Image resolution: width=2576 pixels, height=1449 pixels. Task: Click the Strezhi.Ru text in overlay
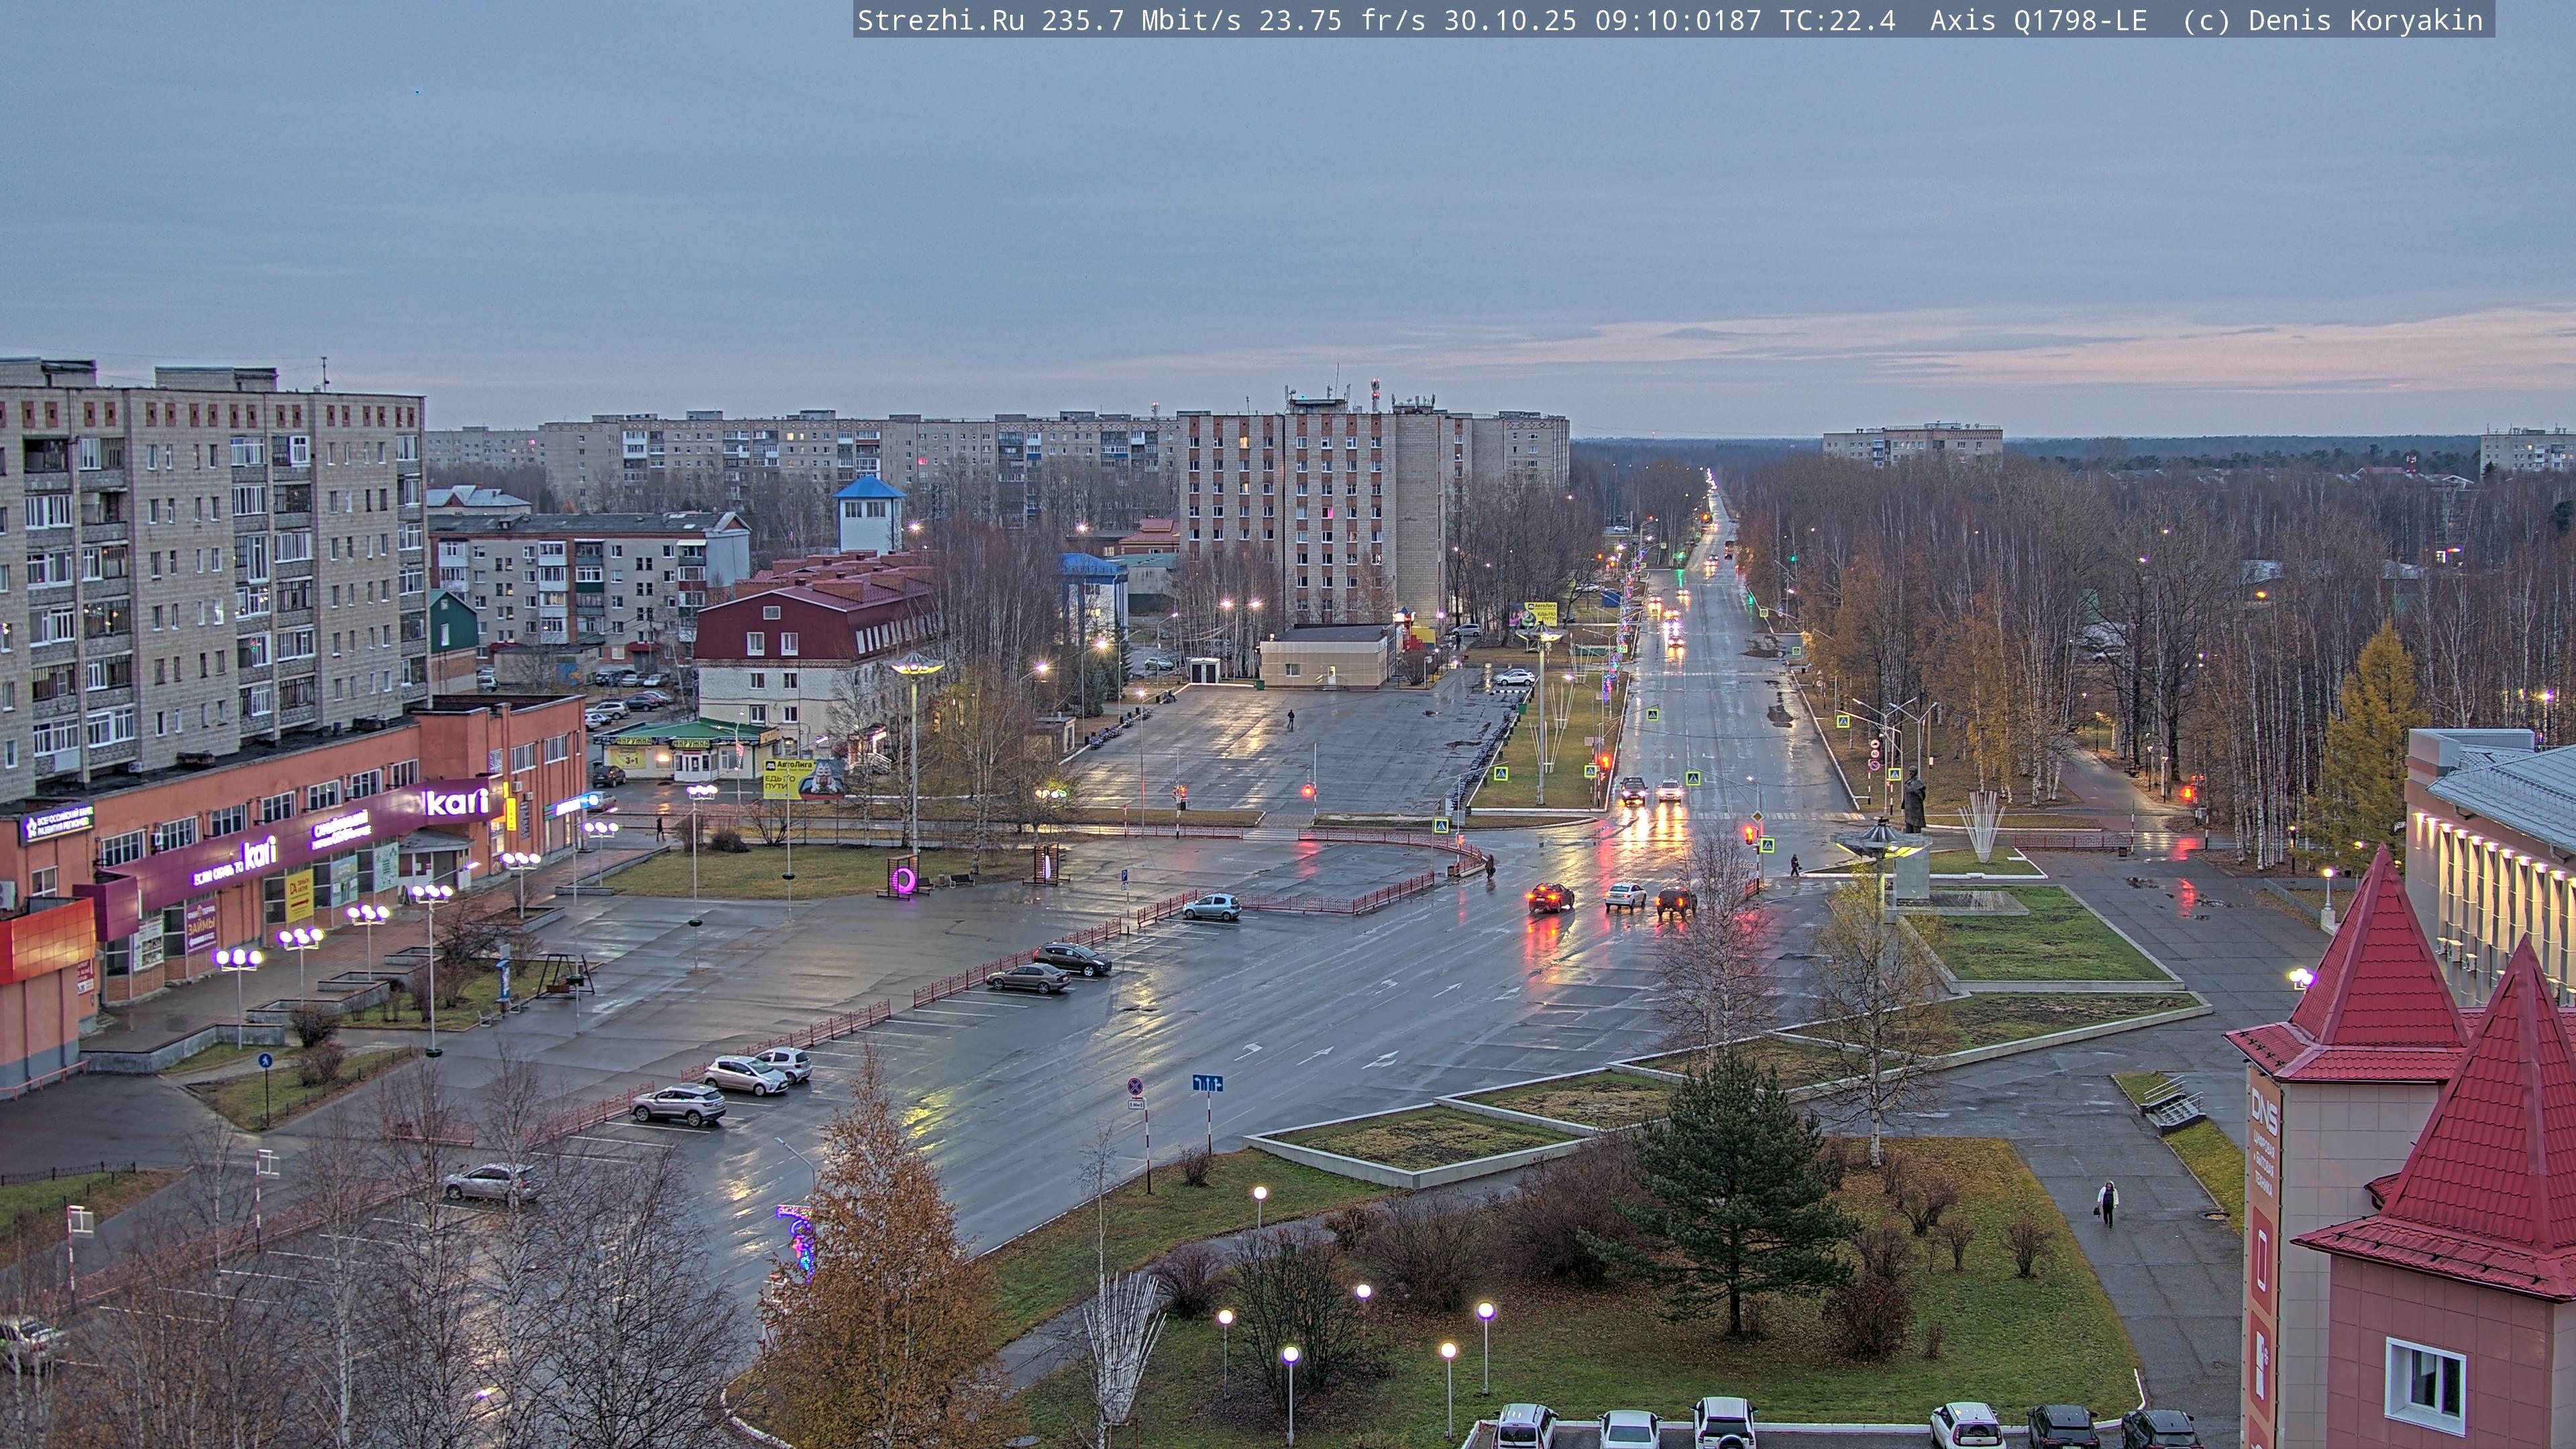point(940,20)
